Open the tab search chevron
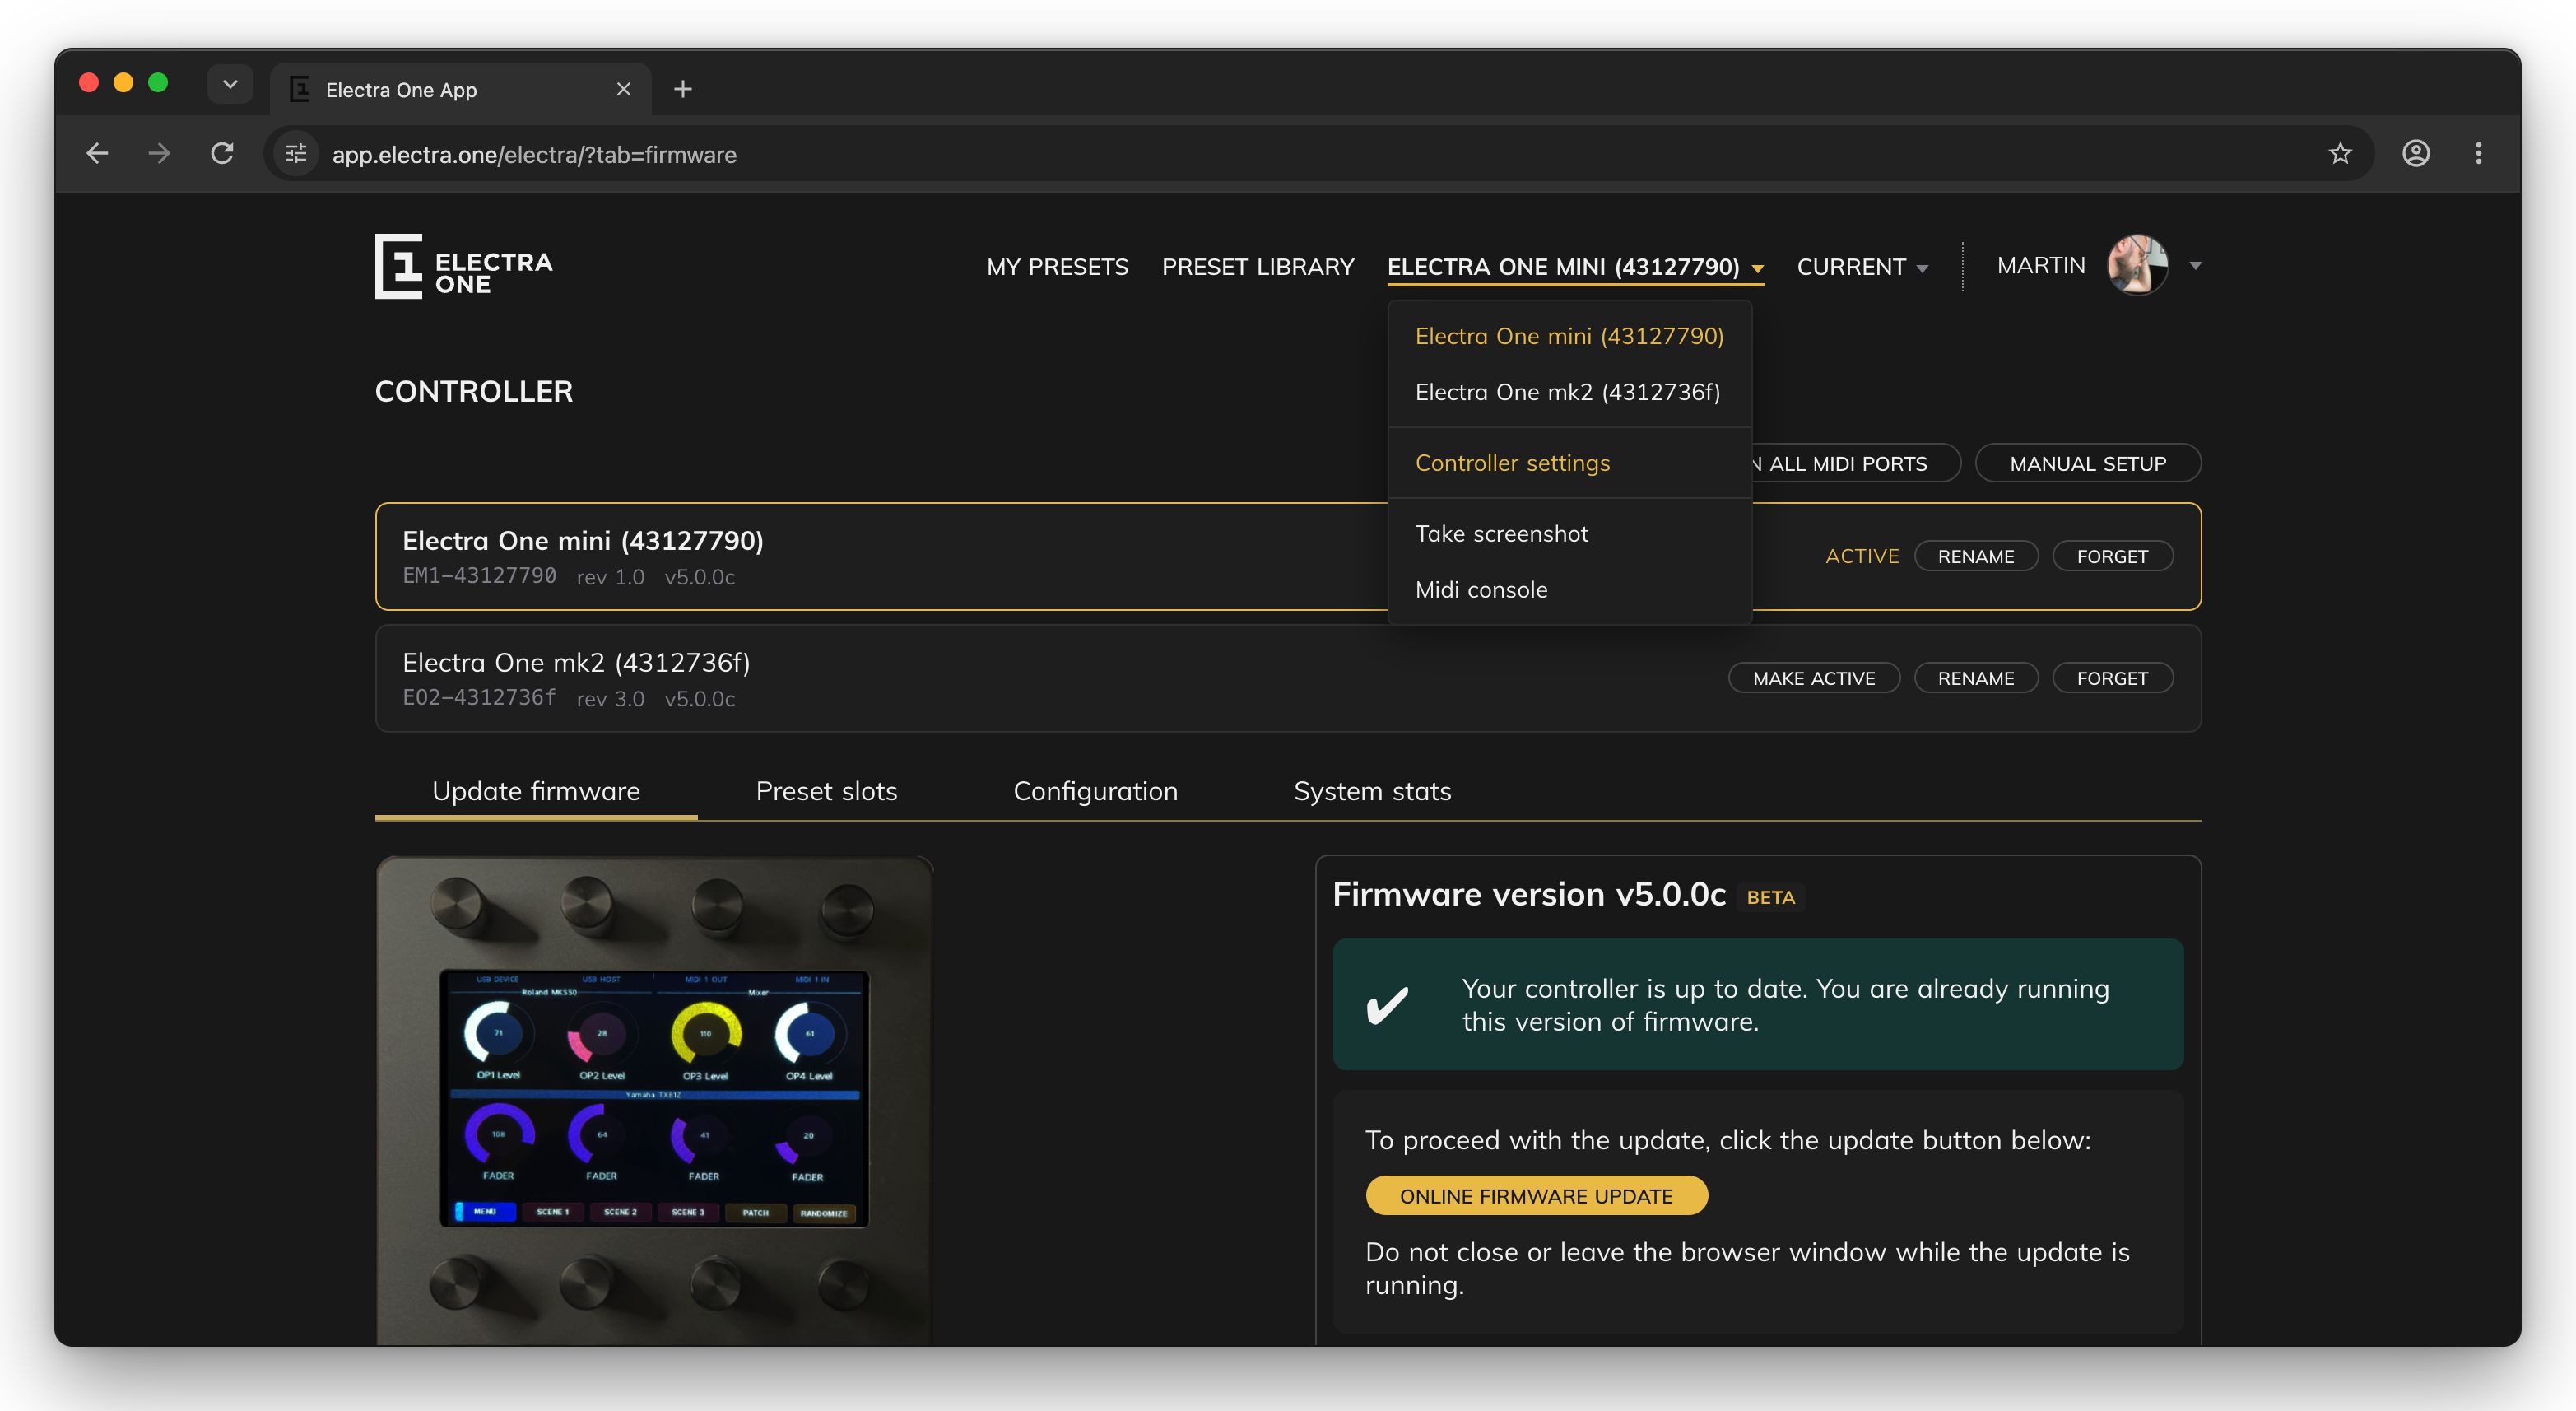Image resolution: width=2576 pixels, height=1411 pixels. [x=230, y=84]
